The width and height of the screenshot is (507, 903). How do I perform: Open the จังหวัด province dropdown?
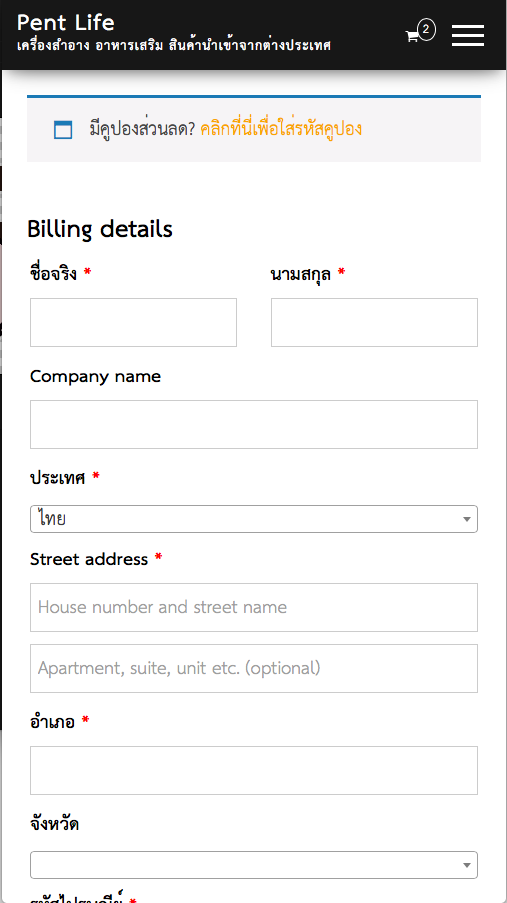pyautogui.click(x=254, y=865)
